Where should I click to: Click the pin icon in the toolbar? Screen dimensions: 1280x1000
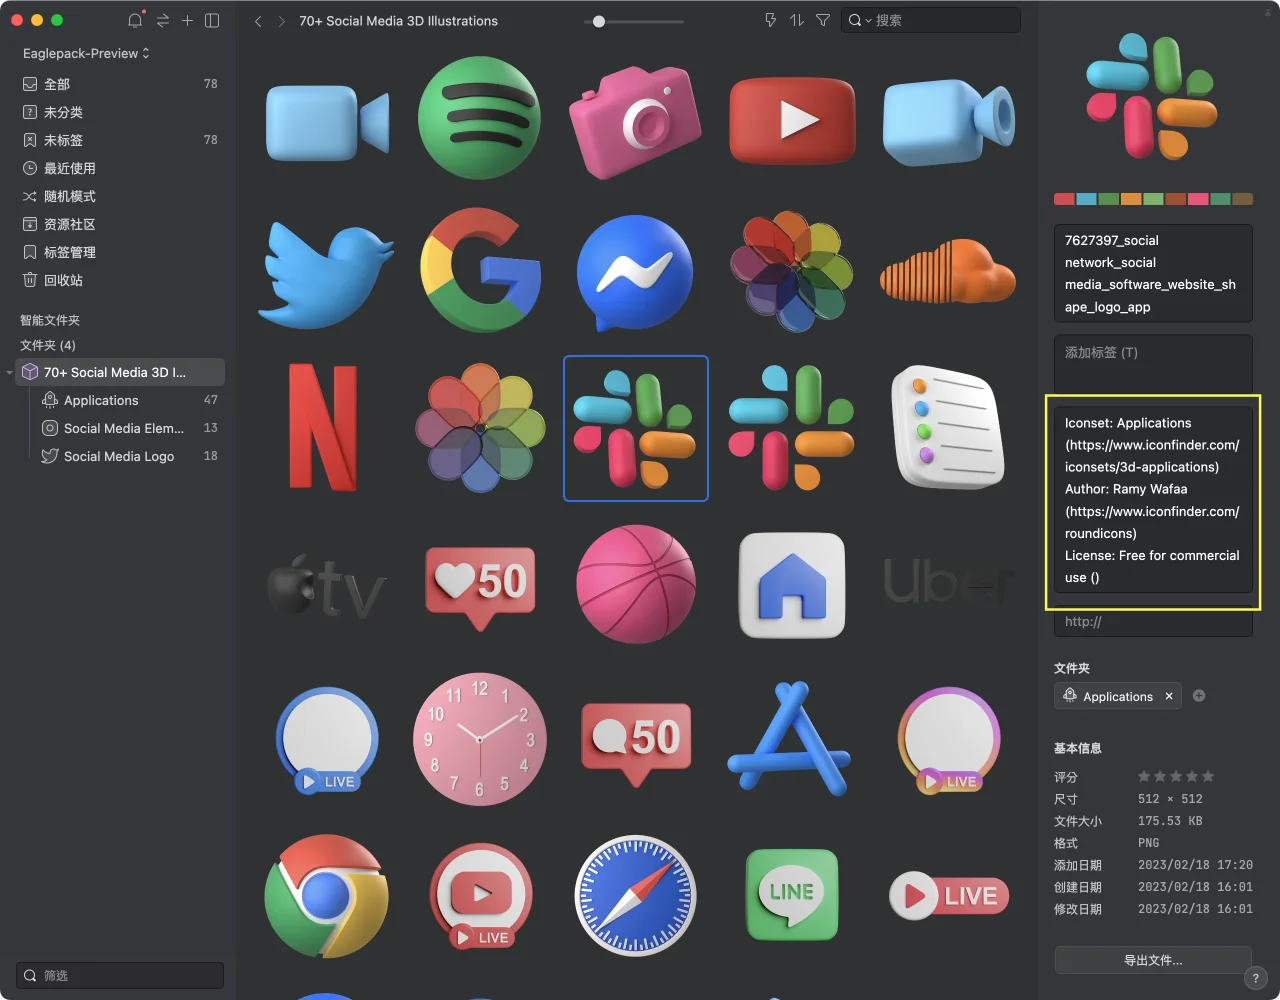tap(770, 20)
